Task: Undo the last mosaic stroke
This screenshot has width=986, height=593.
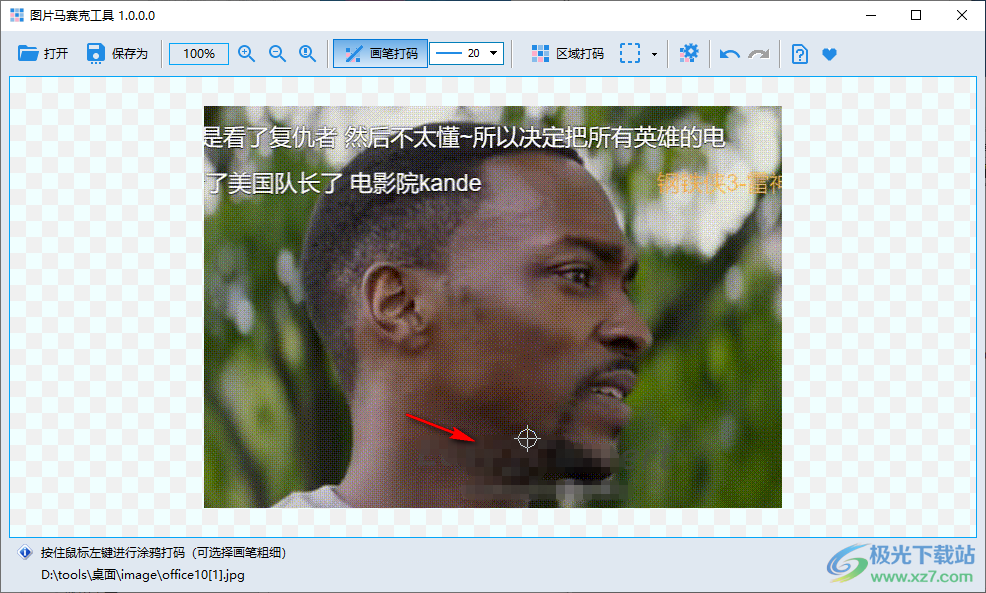Action: click(x=729, y=54)
